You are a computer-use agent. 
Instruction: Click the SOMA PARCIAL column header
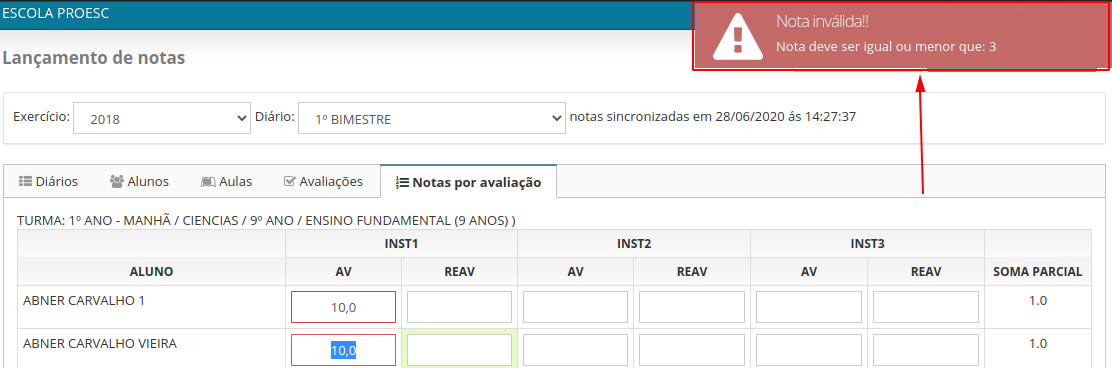coord(1038,272)
